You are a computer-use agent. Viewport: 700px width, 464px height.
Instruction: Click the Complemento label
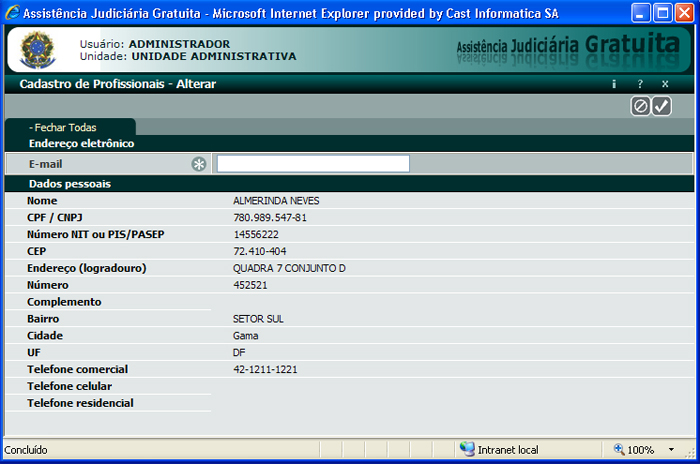click(x=64, y=302)
